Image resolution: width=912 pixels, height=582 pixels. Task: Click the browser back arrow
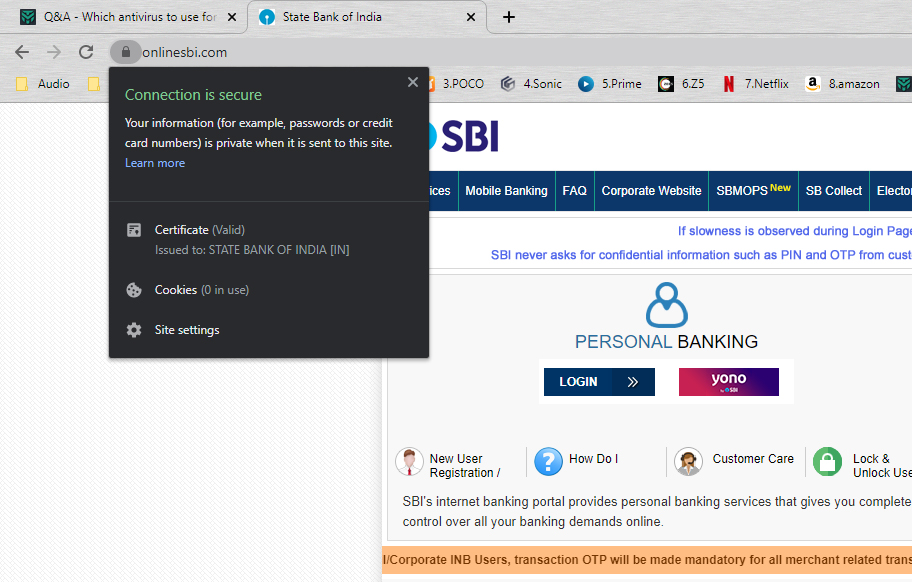coord(22,52)
